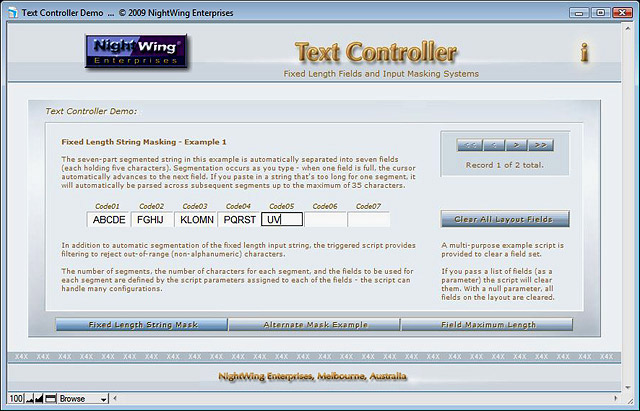Click the 'Text Controller Demo:' label
The image size is (640, 411).
coord(91,111)
